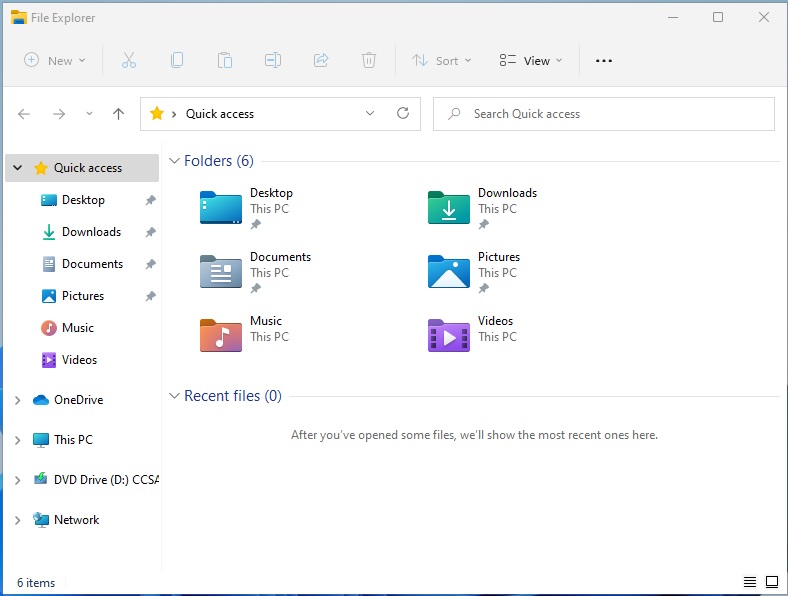Click the Rename icon in toolbar
This screenshot has height=596, width=788.
[273, 61]
